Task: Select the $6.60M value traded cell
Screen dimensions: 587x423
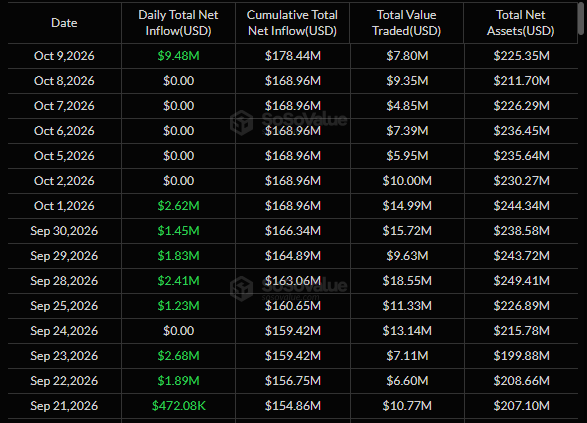Action: tap(407, 381)
